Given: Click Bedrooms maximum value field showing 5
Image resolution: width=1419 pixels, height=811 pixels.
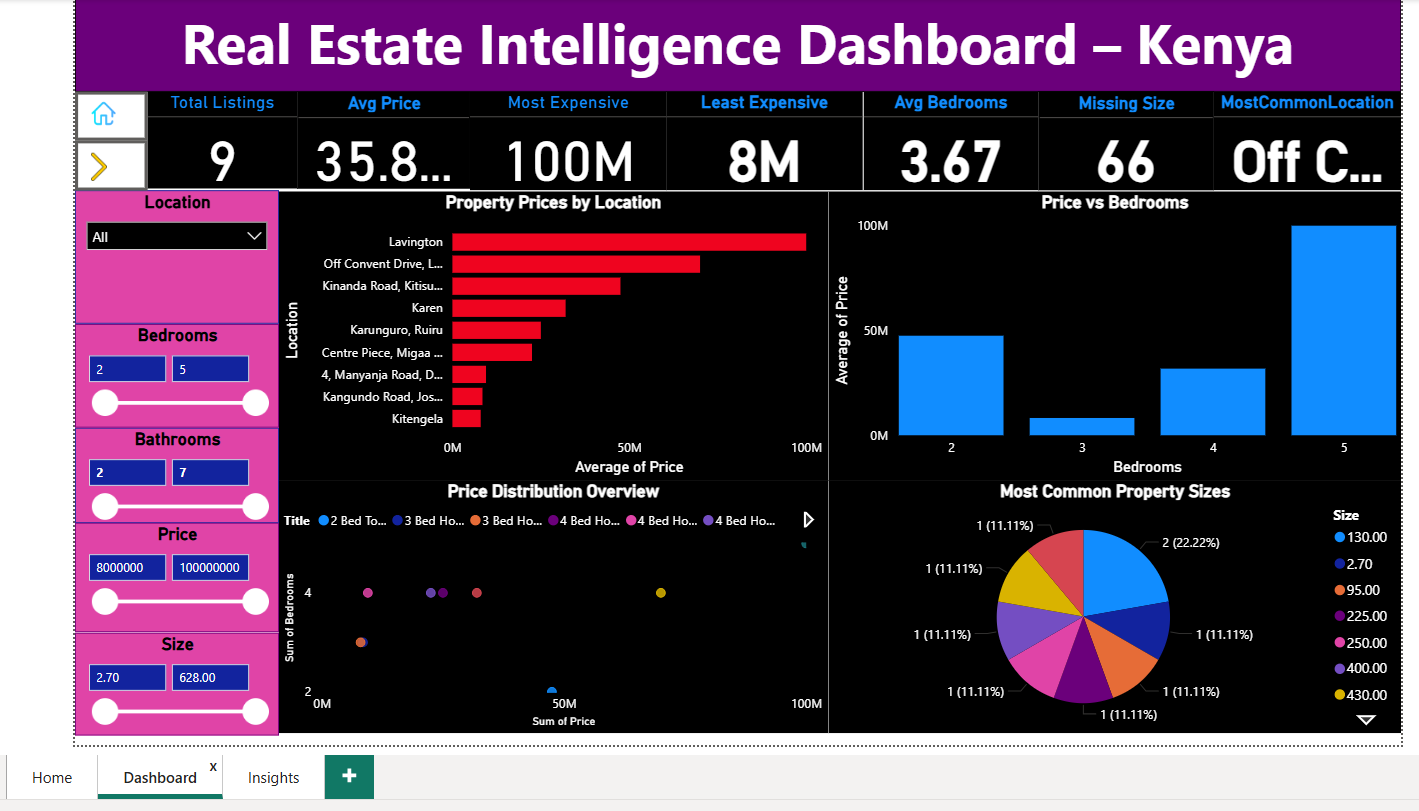Looking at the screenshot, I should coord(210,369).
